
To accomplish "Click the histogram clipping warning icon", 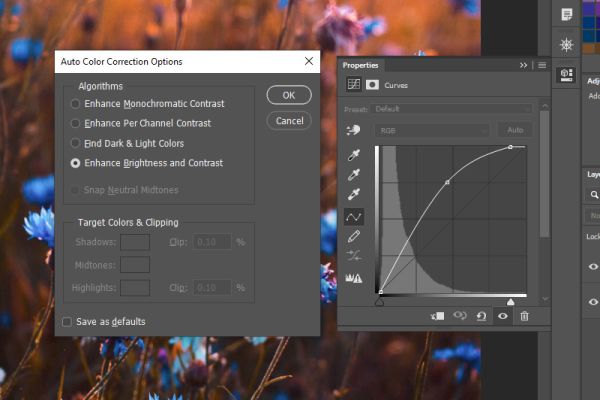I will point(354,278).
